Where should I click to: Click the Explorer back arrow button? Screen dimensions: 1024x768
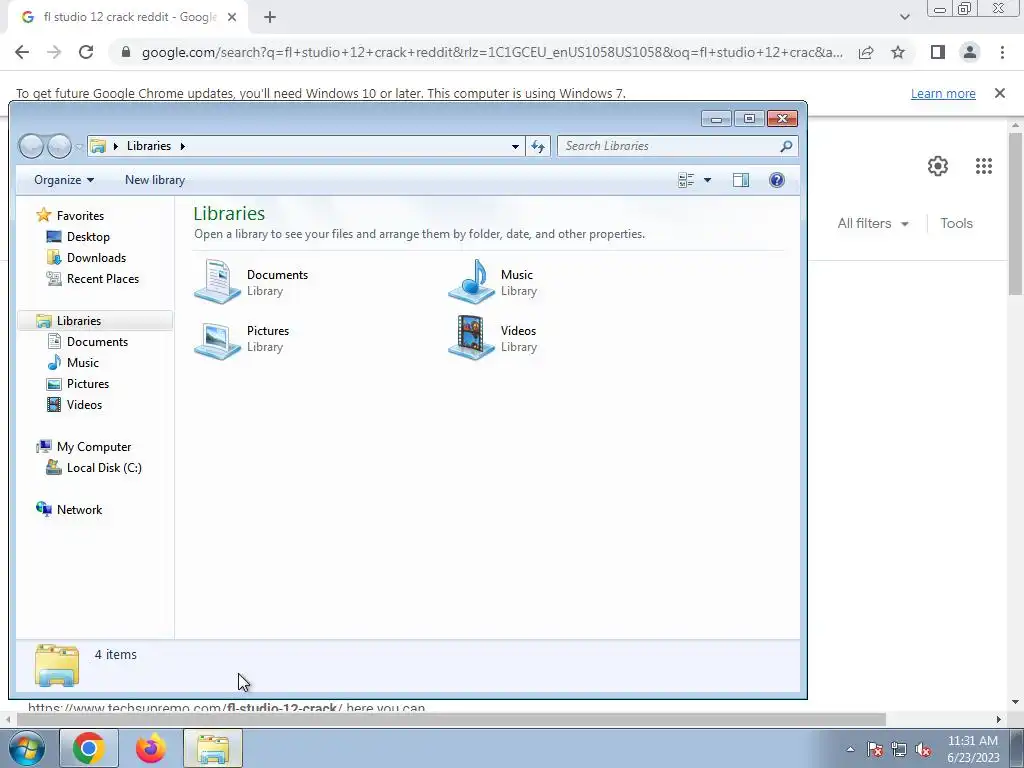pyautogui.click(x=31, y=146)
